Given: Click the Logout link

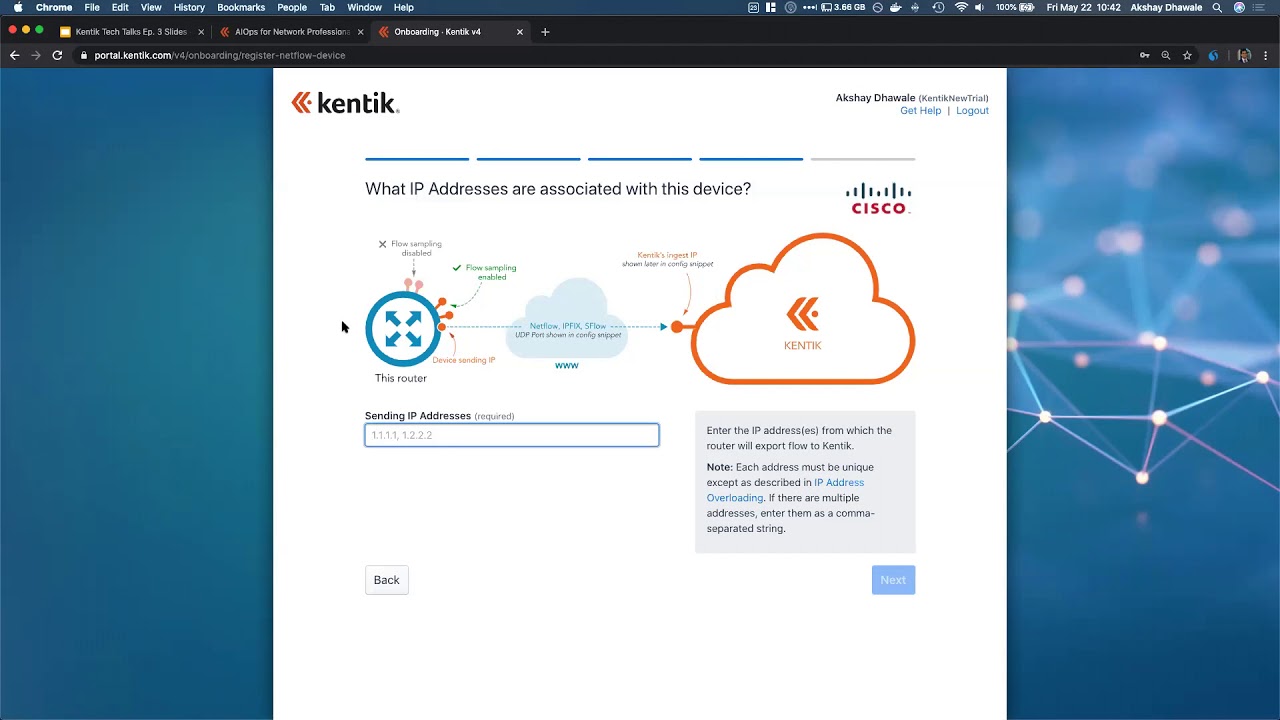Looking at the screenshot, I should pyautogui.click(x=972, y=111).
